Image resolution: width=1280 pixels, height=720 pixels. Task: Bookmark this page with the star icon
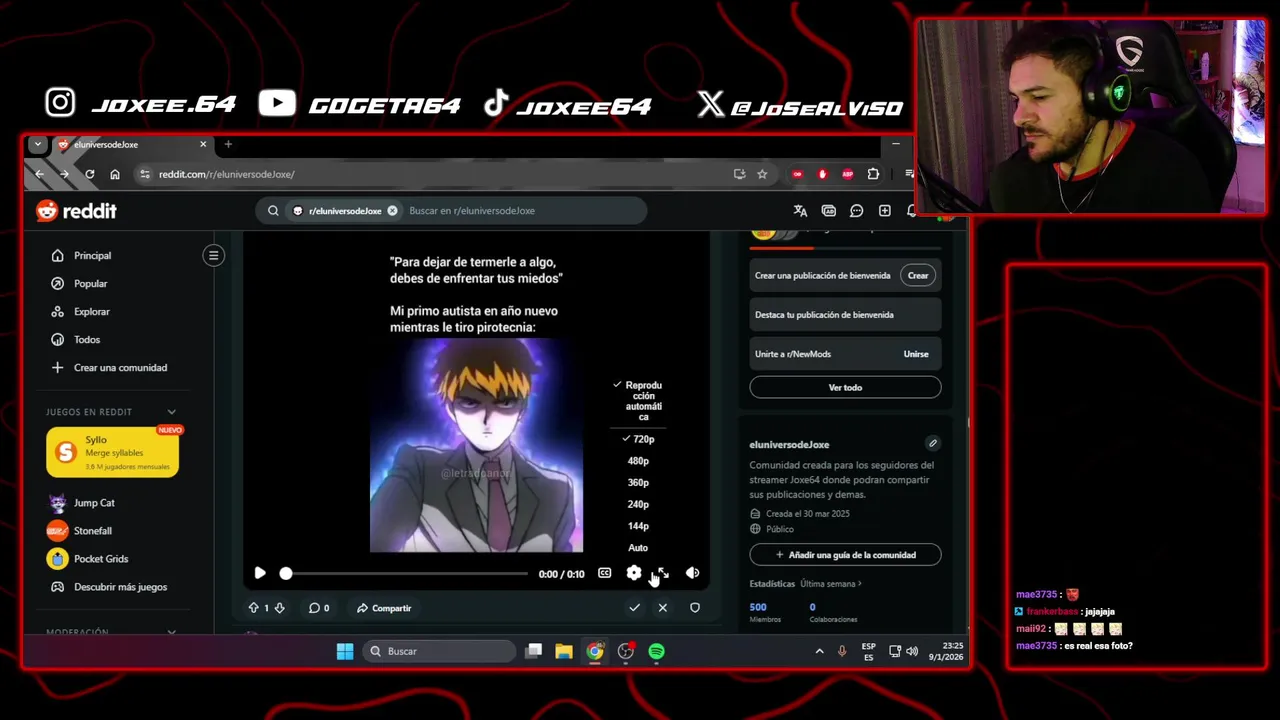[x=762, y=174]
